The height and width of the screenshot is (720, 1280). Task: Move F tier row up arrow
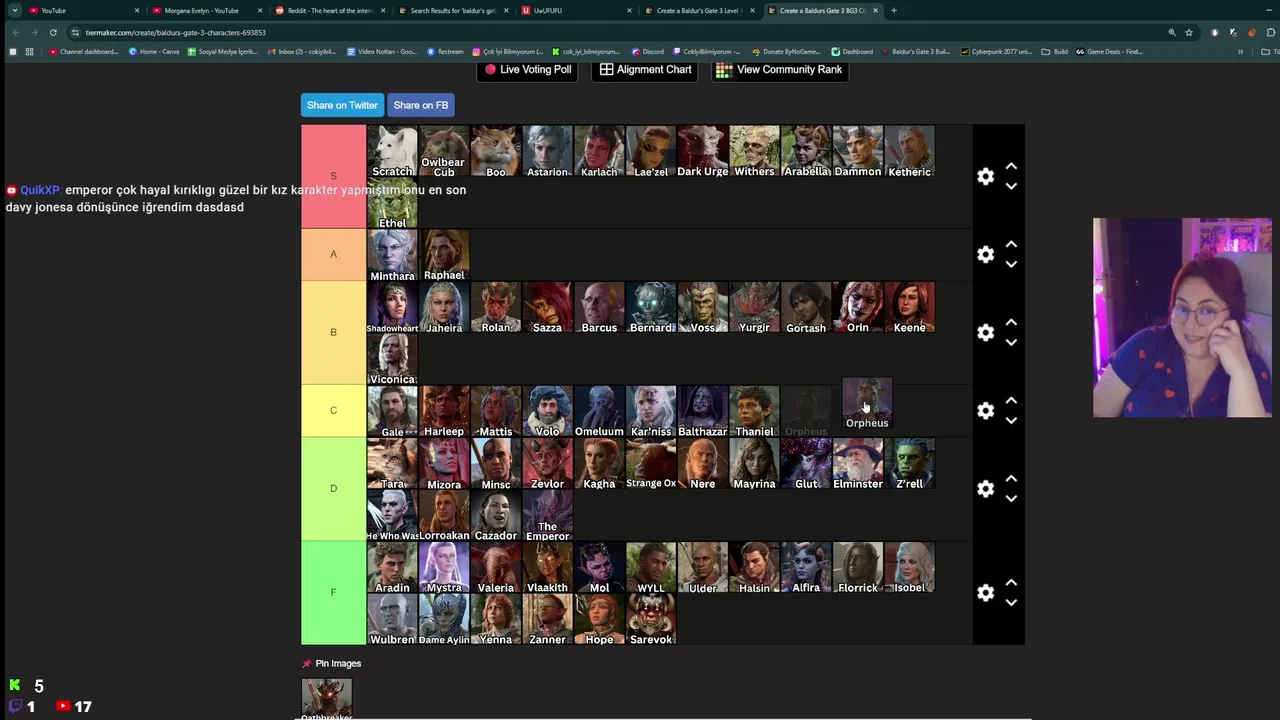pos(1011,582)
